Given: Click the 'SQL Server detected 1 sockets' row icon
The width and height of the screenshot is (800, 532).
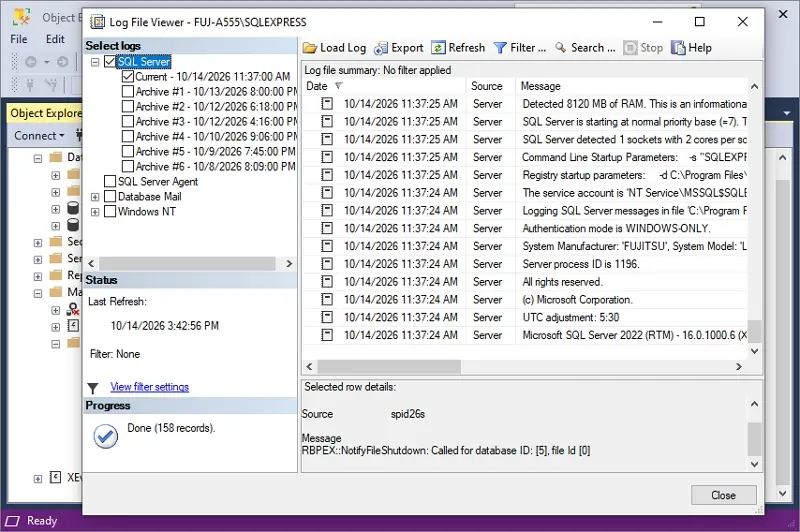Looking at the screenshot, I should 327,139.
